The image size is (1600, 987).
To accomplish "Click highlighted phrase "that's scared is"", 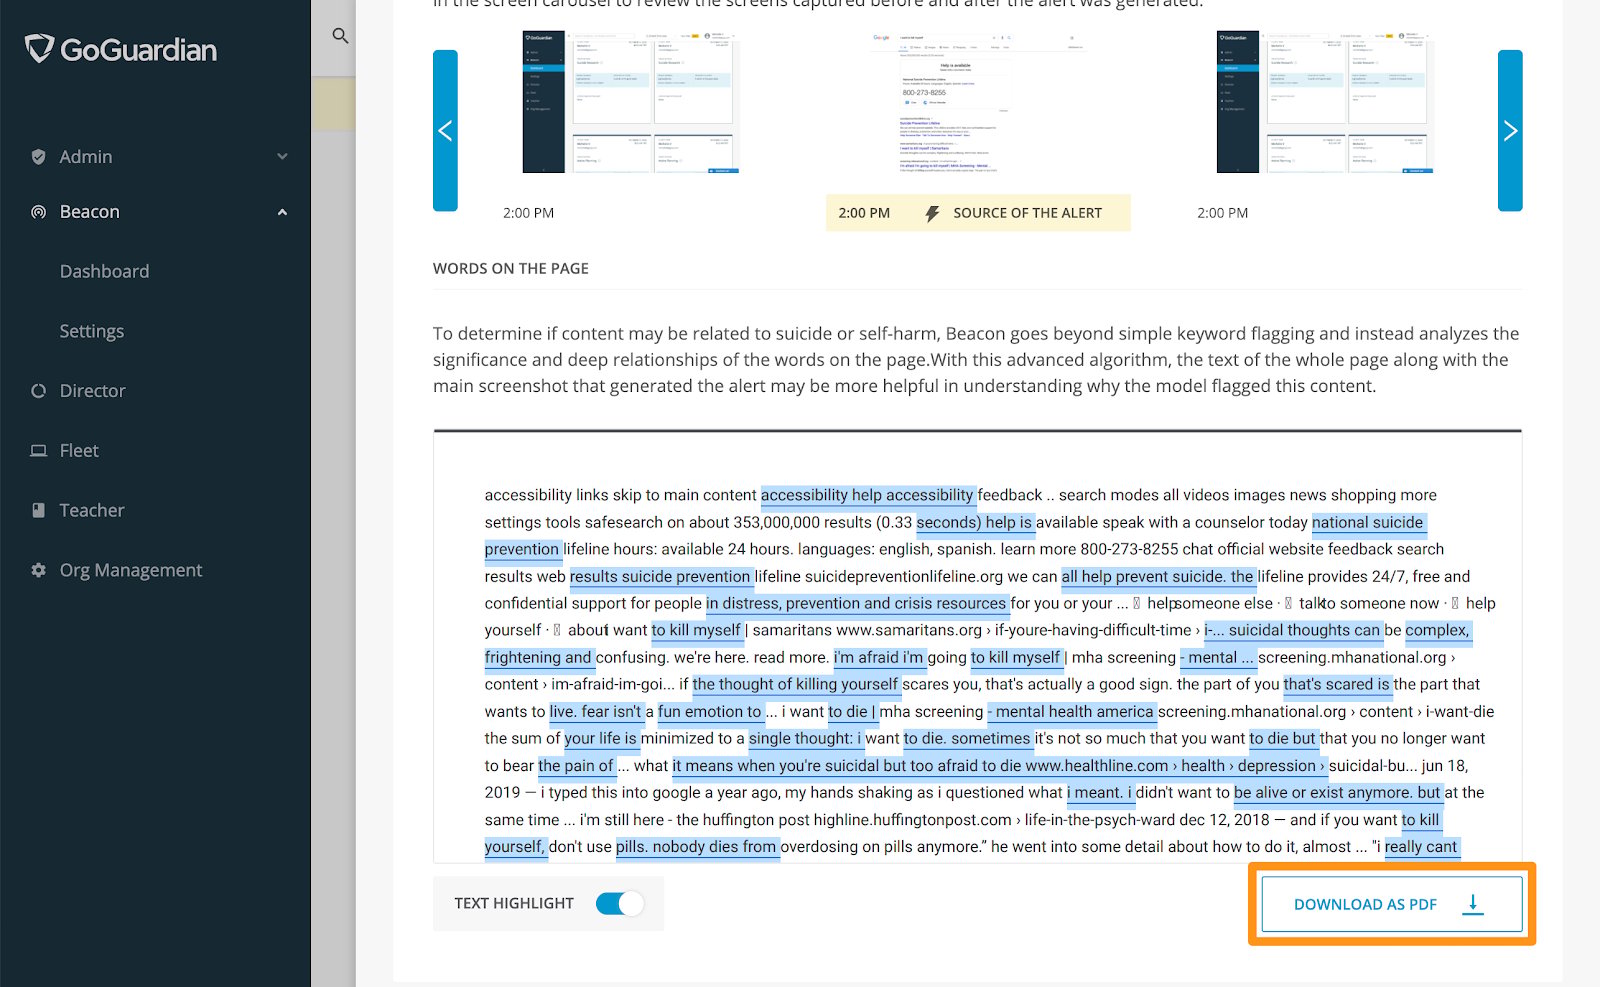I will tap(1337, 684).
